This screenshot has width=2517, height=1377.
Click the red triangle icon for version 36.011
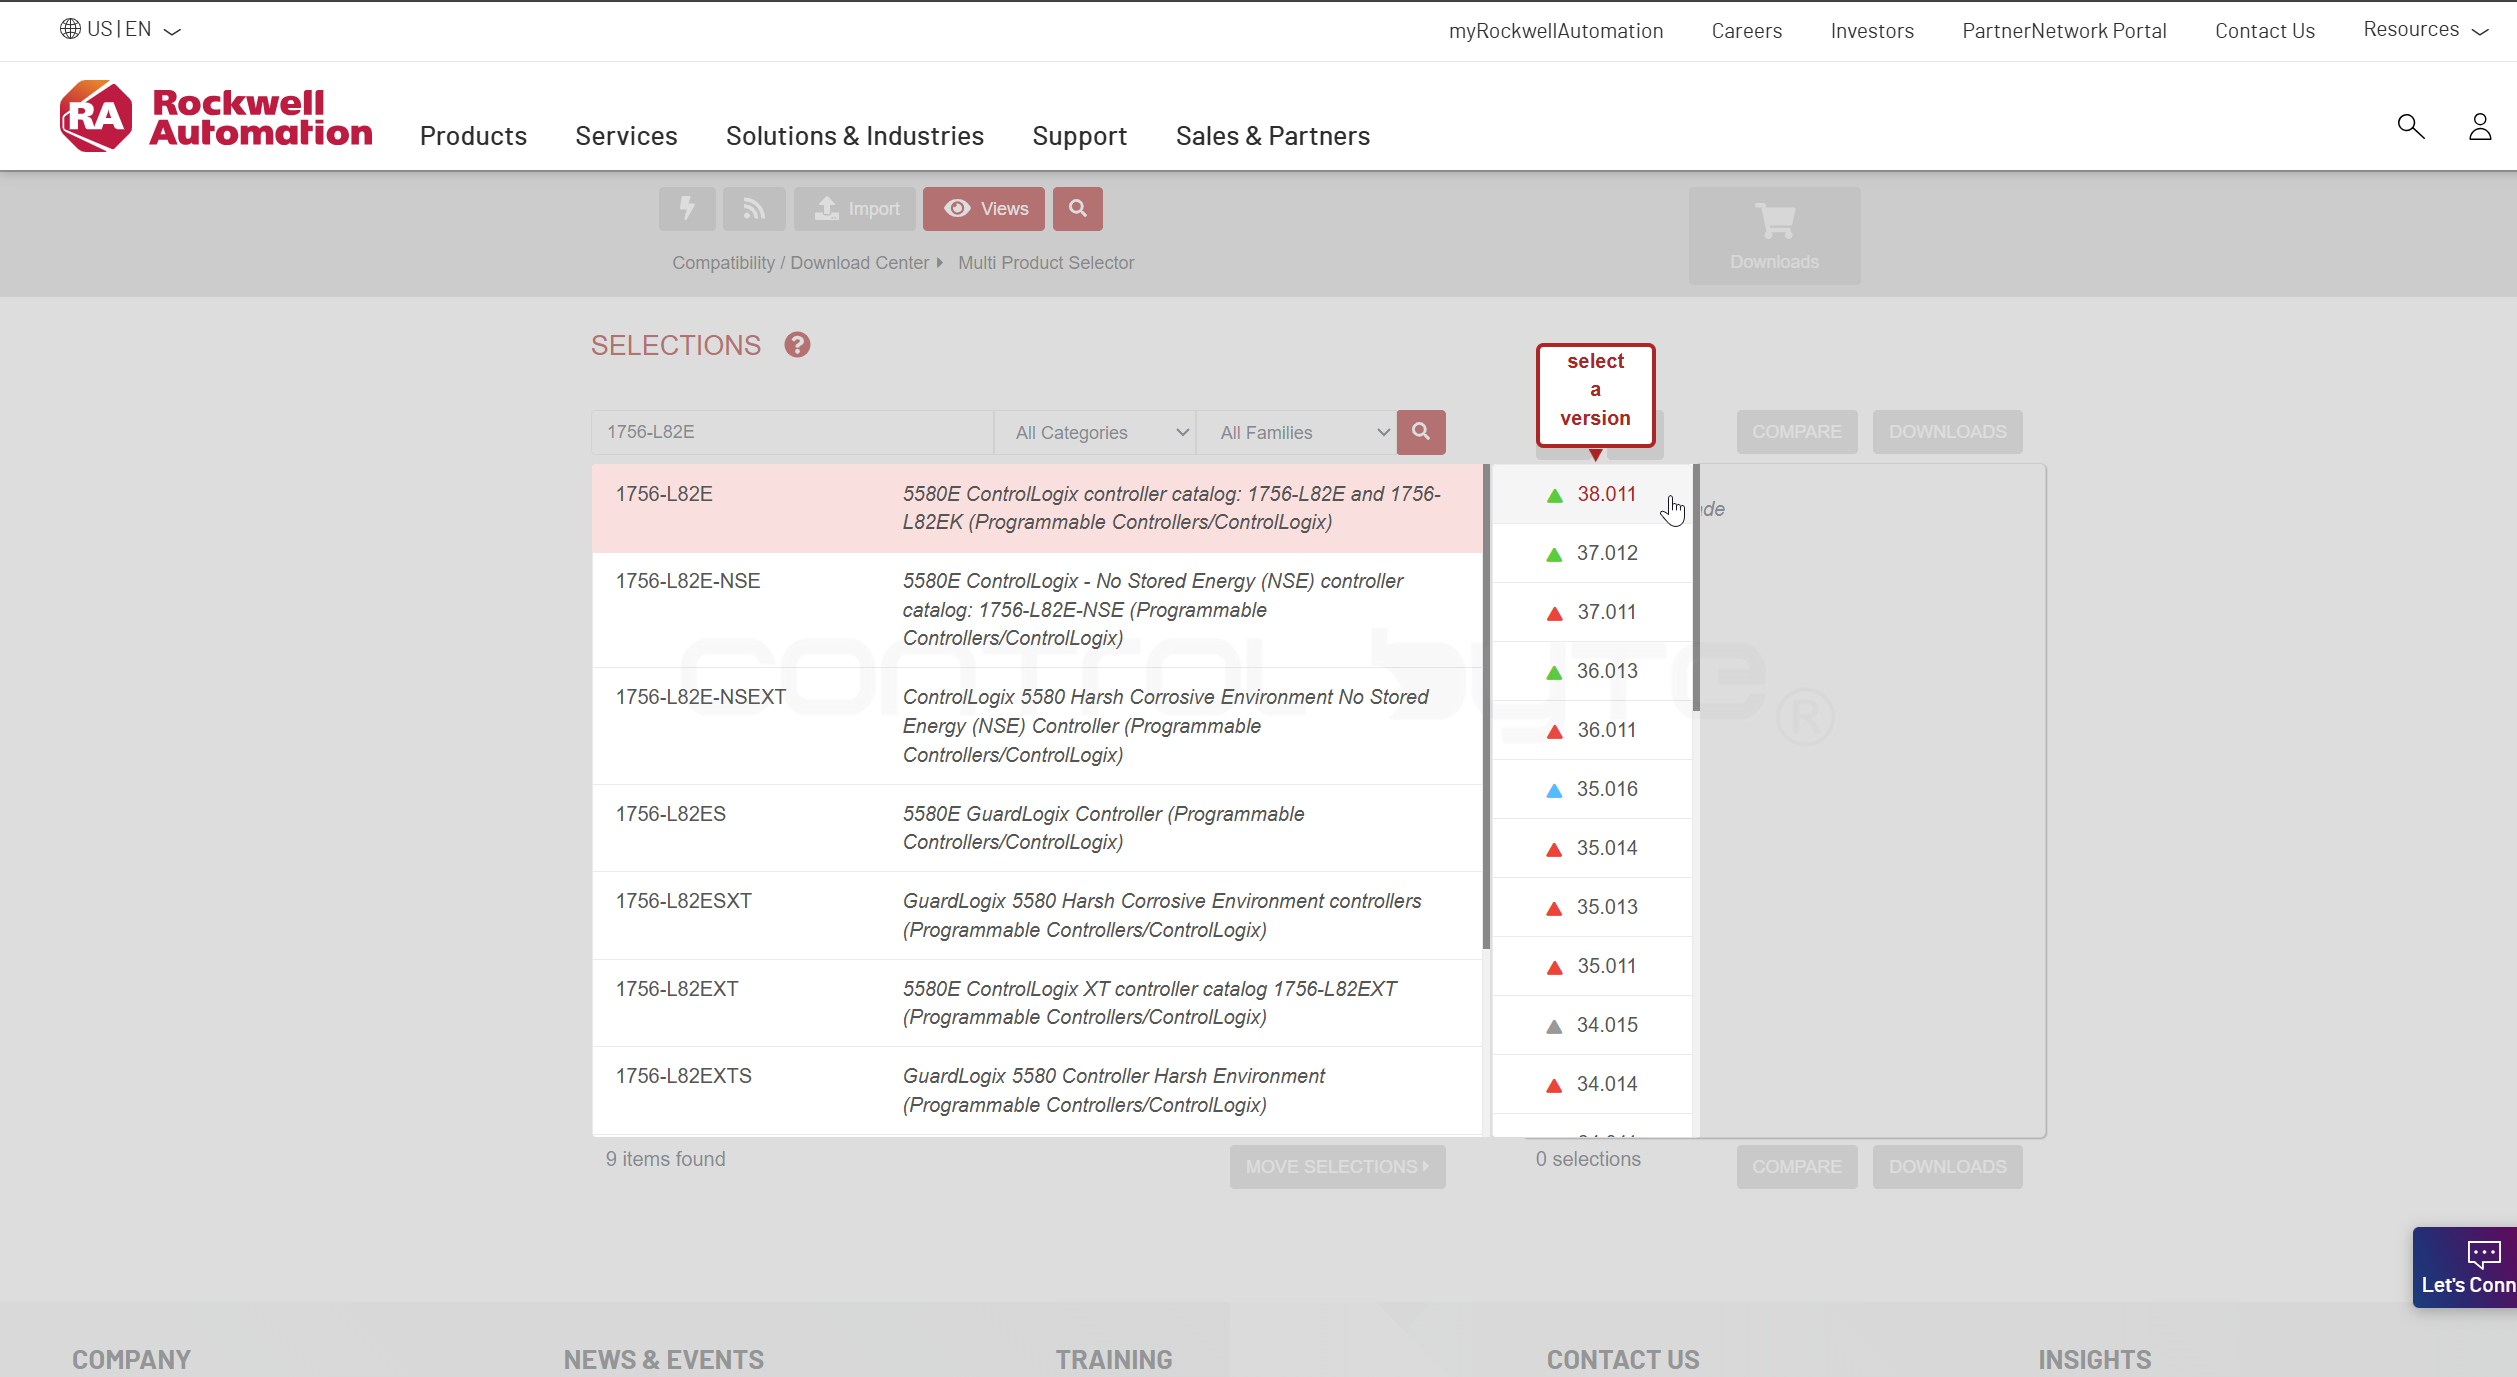[1555, 731]
